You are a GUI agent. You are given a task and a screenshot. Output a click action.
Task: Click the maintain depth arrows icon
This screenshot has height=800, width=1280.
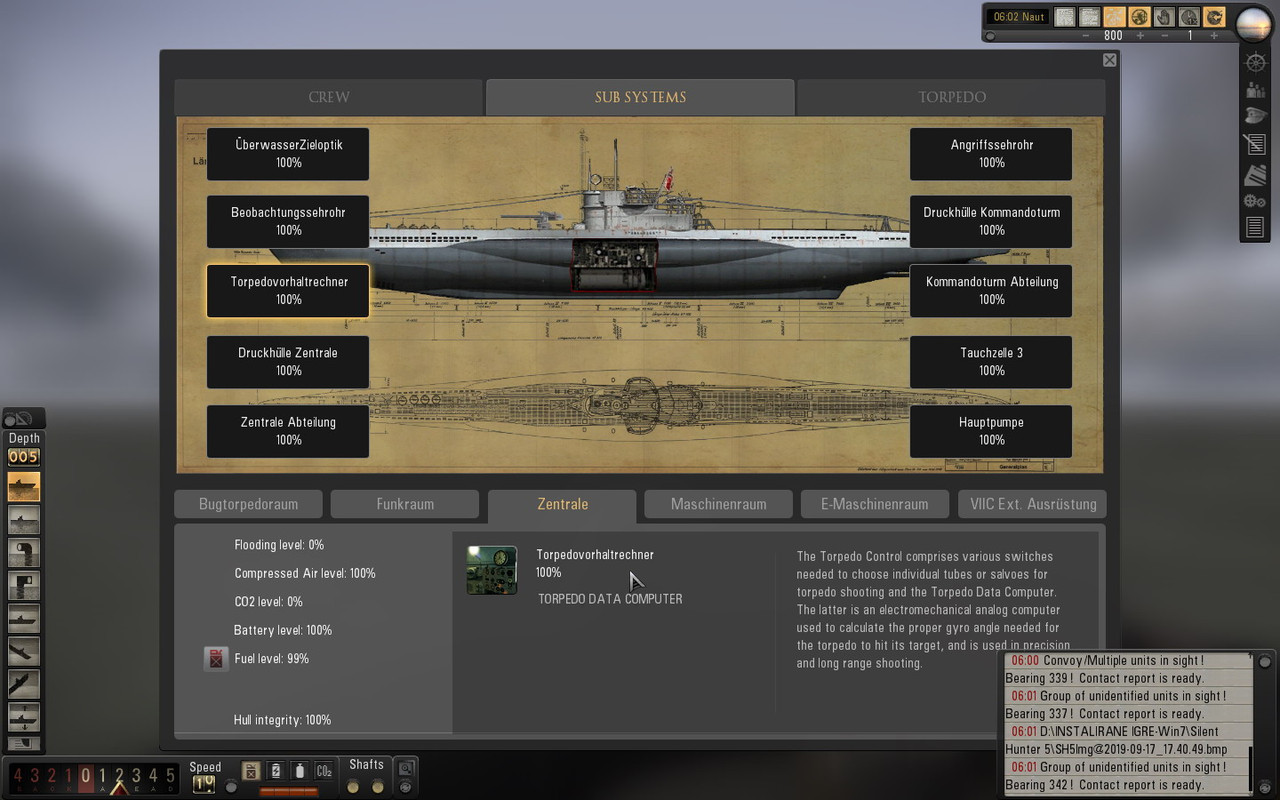pyautogui.click(x=24, y=717)
